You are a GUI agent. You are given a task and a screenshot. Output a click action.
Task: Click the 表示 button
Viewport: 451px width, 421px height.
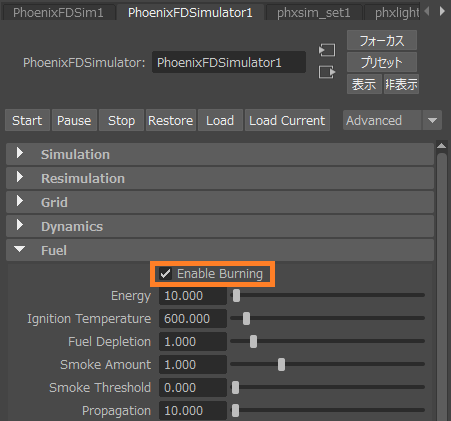point(364,84)
